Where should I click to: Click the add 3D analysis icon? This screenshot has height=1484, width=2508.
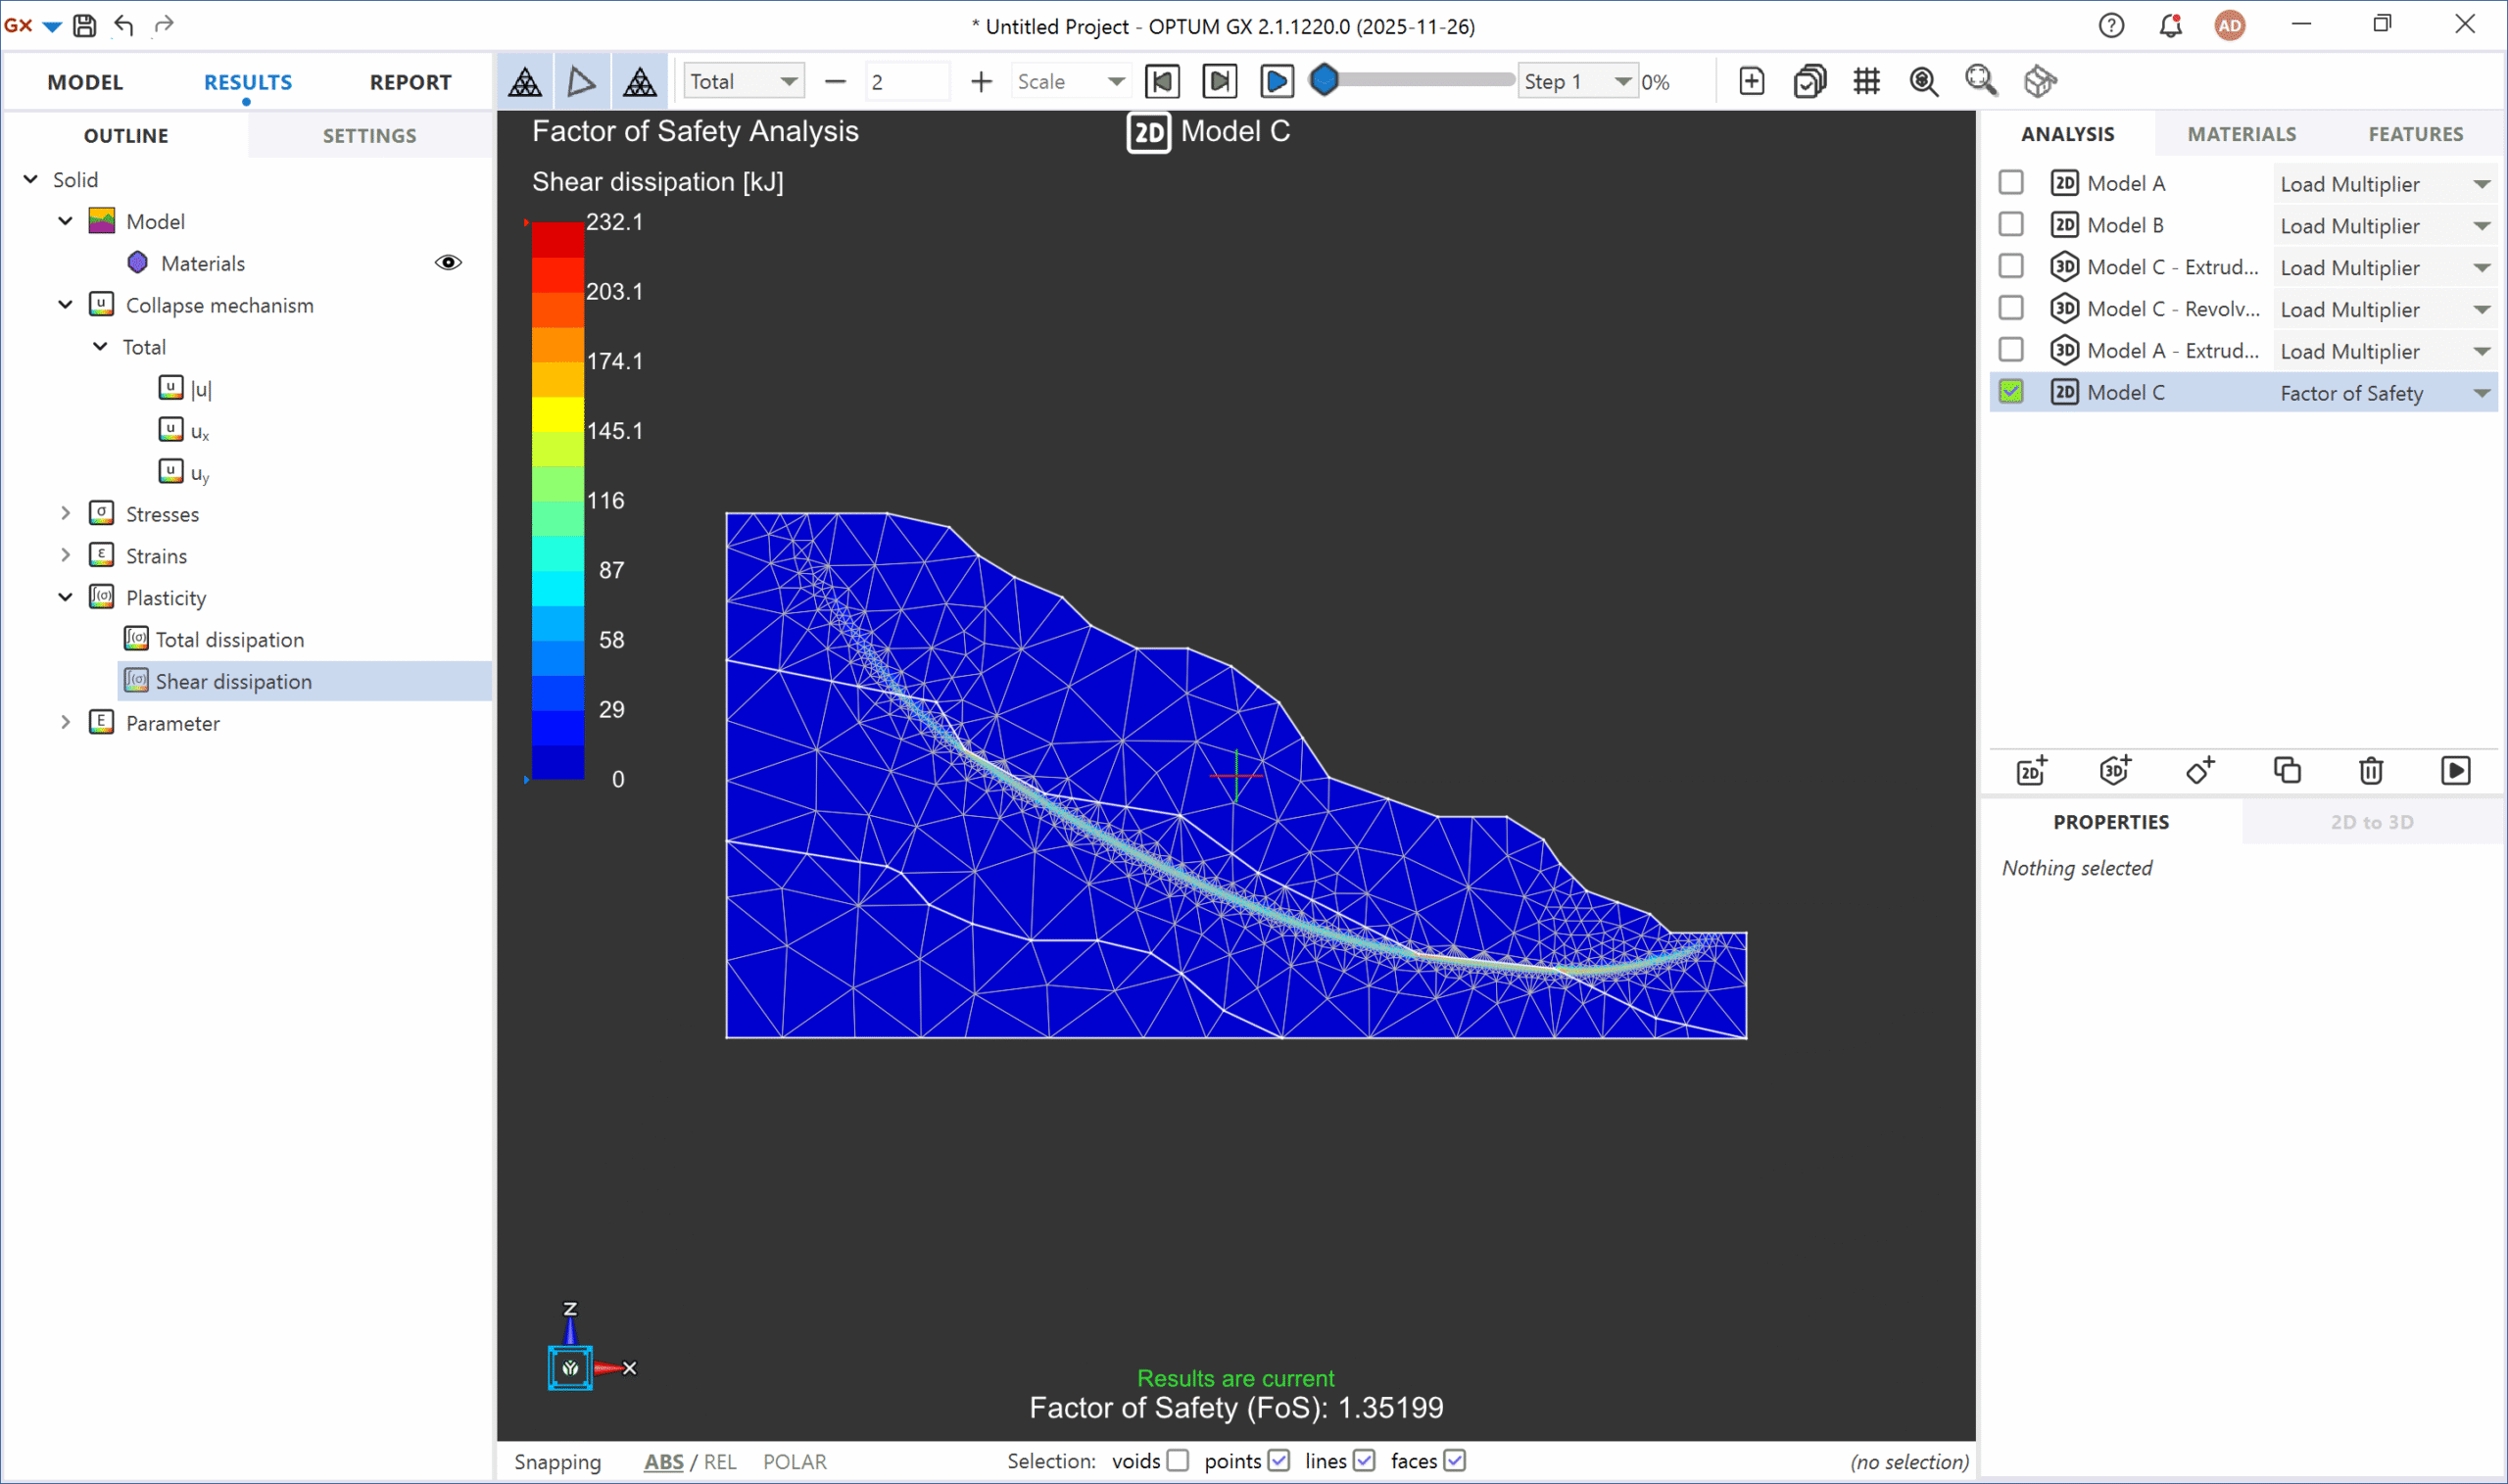(x=2114, y=770)
